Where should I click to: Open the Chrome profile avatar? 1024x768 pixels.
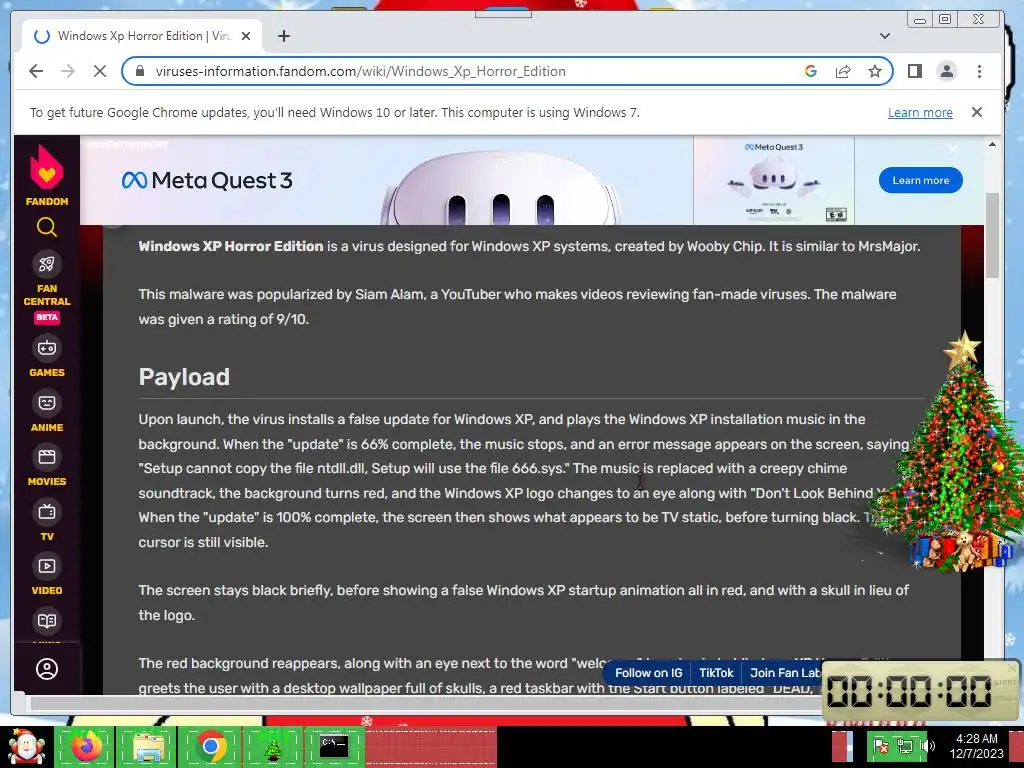[x=947, y=71]
